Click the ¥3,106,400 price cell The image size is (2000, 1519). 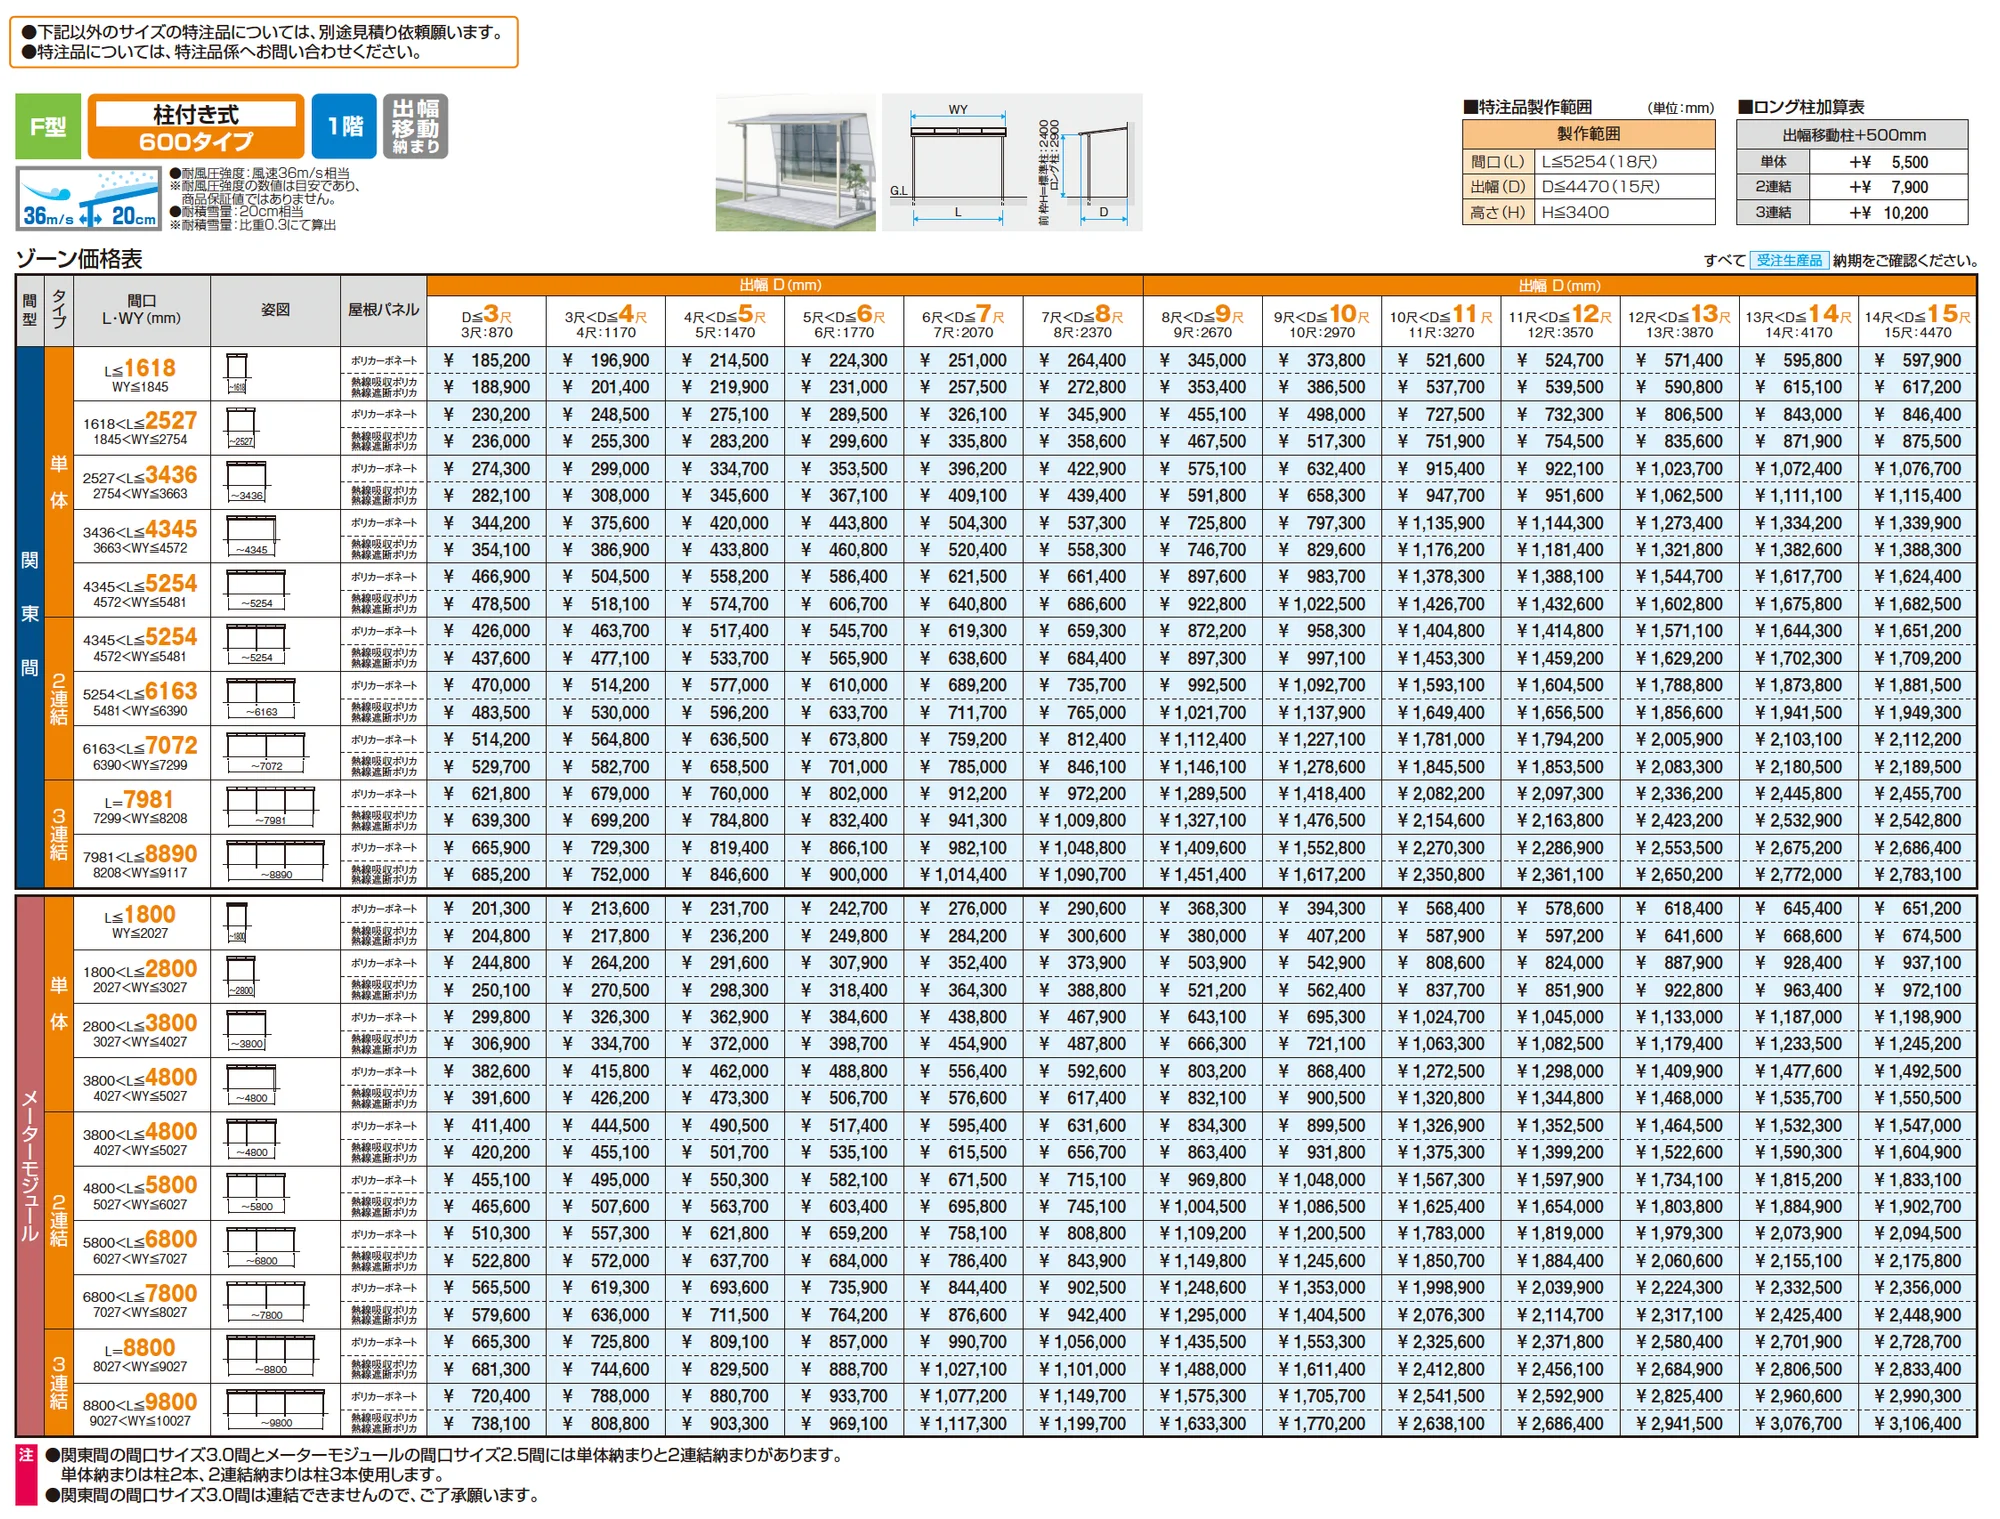coord(1917,1423)
